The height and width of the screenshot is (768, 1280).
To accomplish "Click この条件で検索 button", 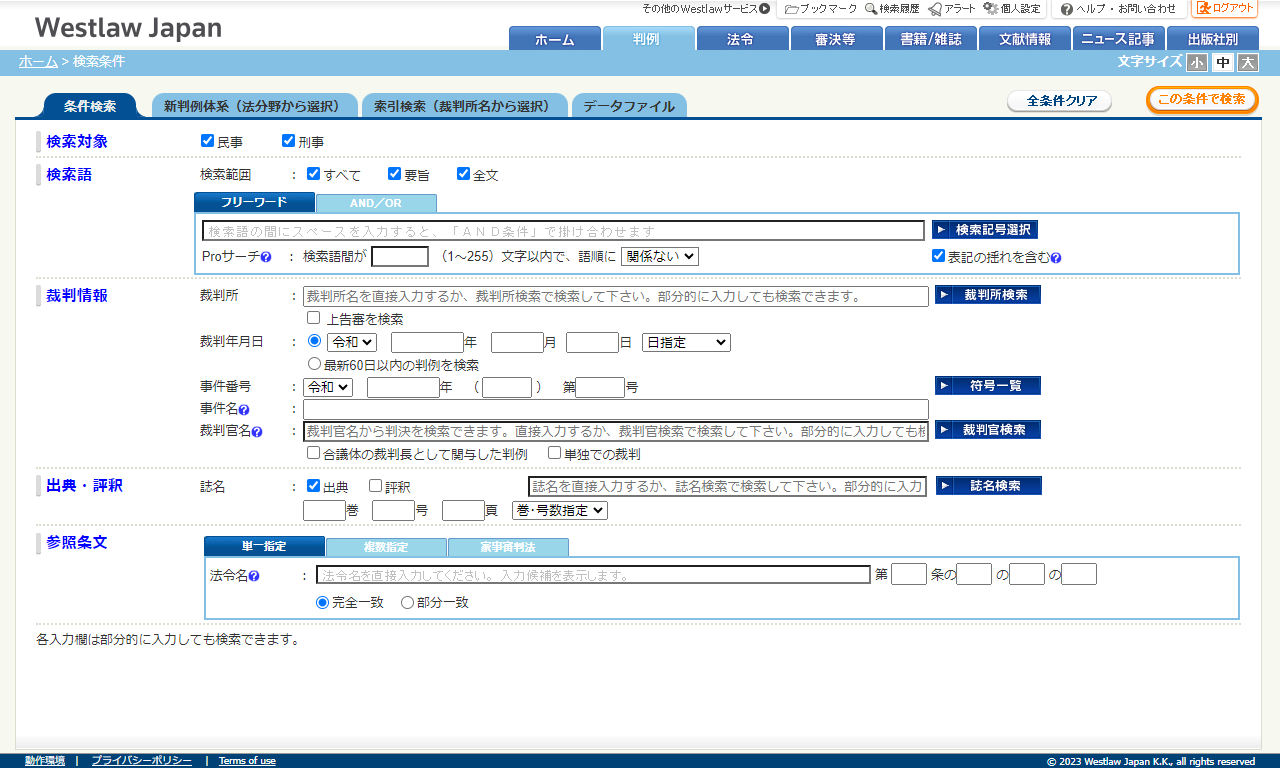I will [1202, 99].
